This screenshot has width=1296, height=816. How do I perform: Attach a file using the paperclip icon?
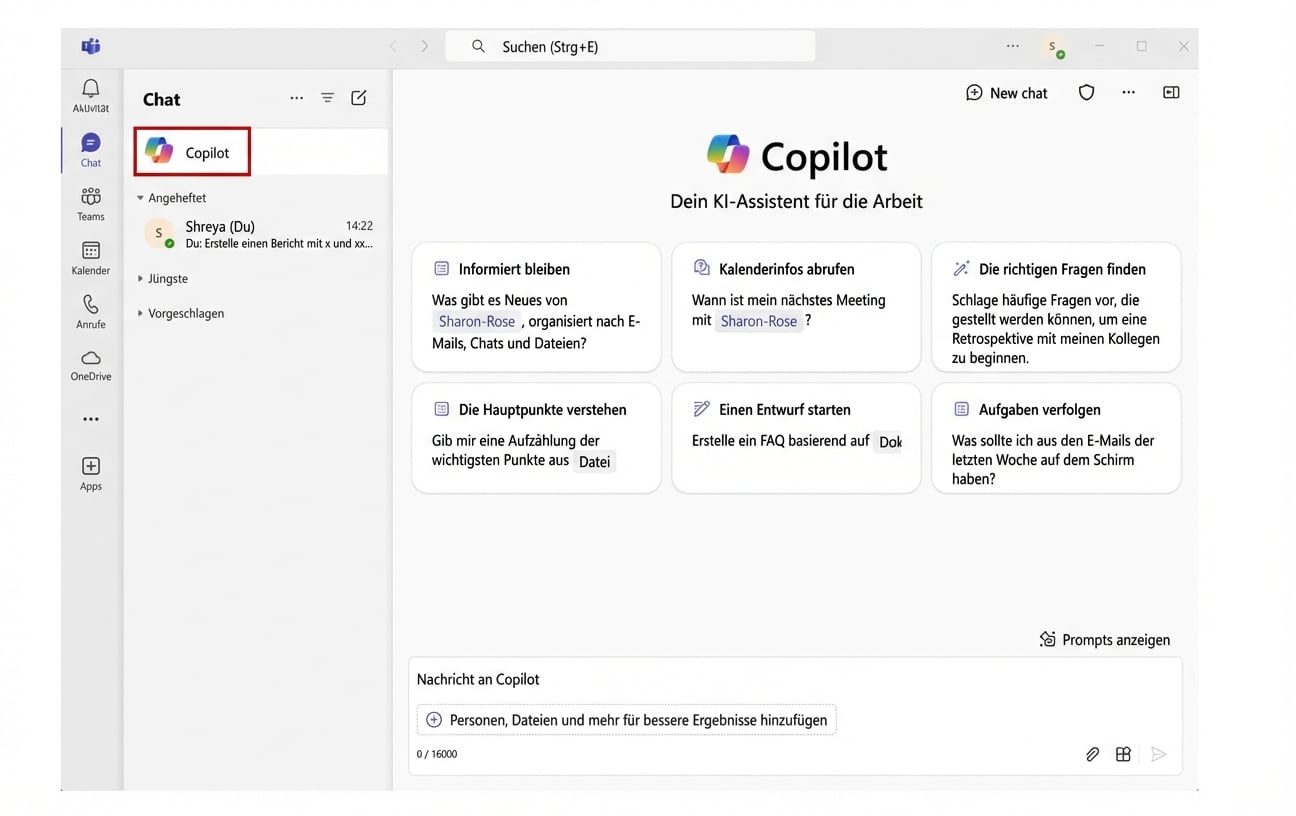pos(1092,753)
